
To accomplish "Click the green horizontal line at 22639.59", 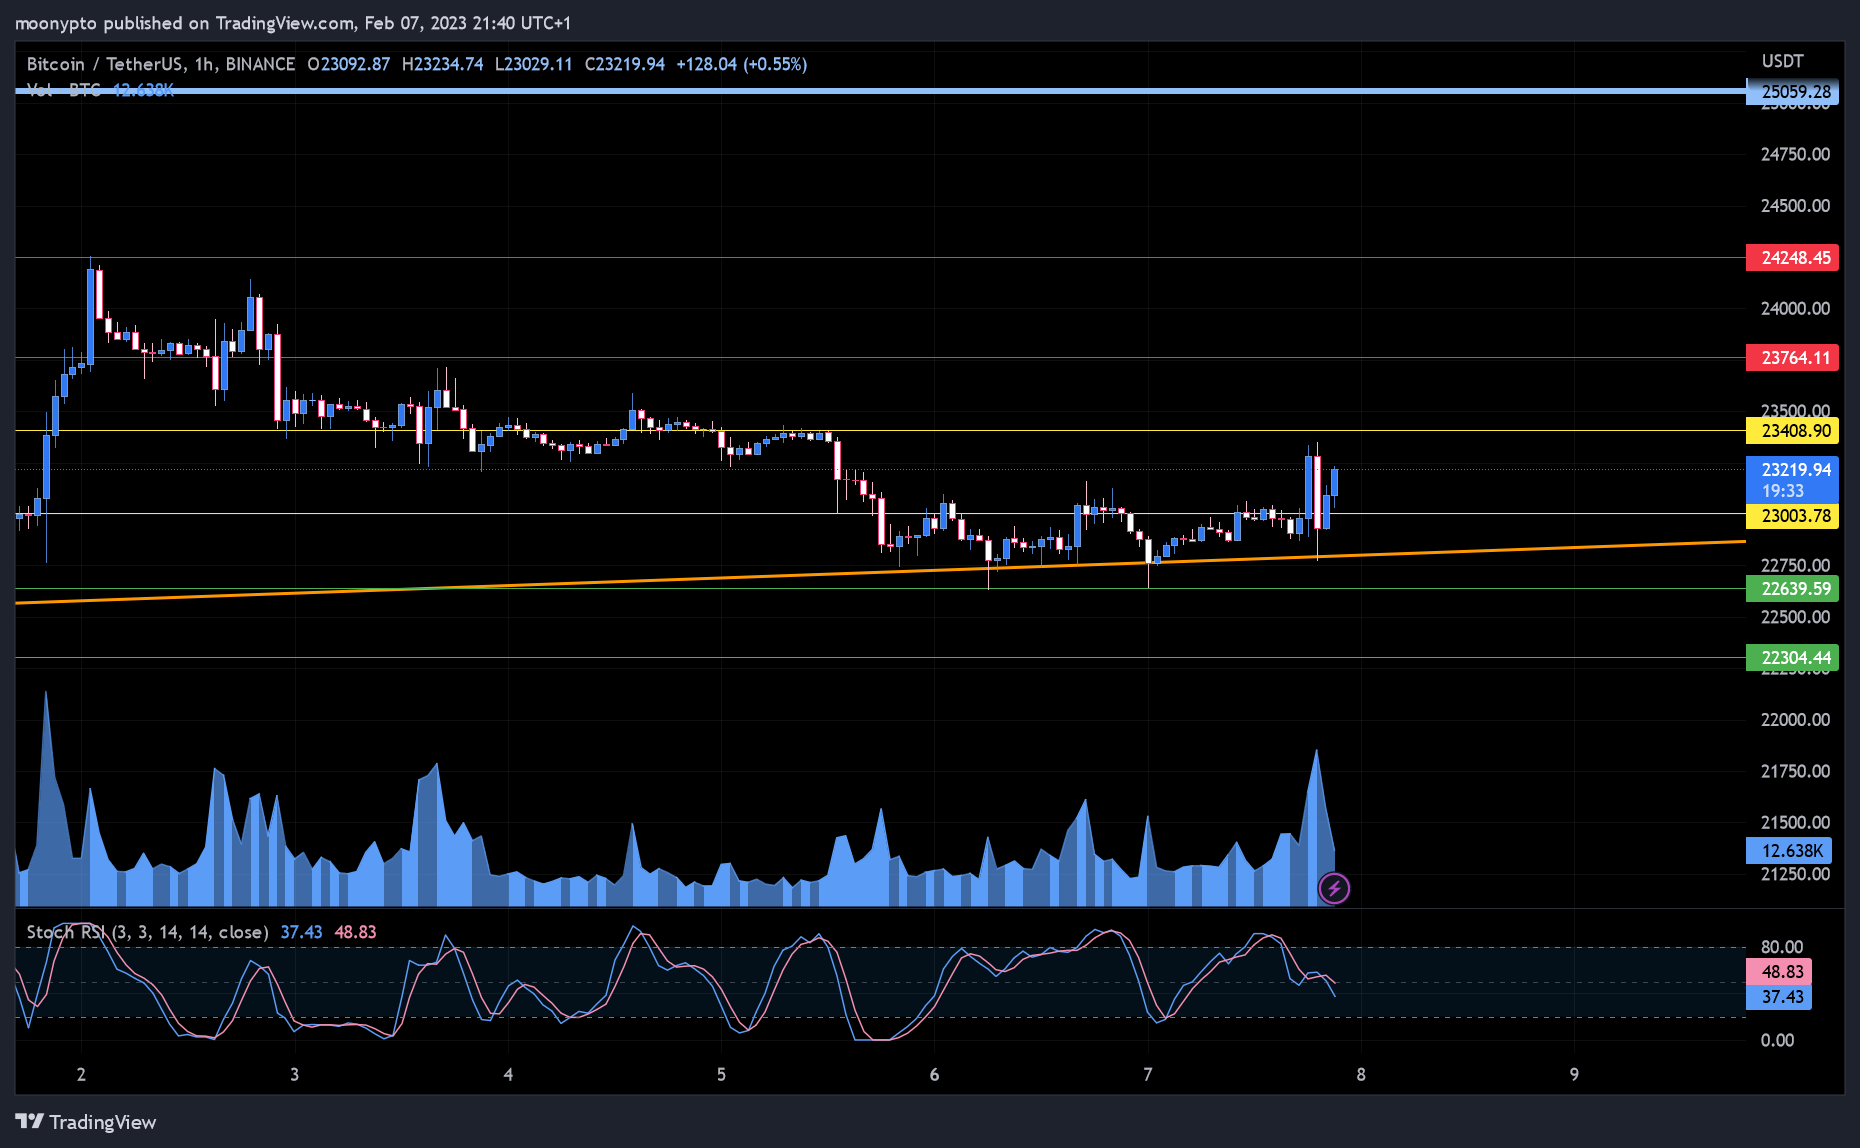I will click(880, 588).
